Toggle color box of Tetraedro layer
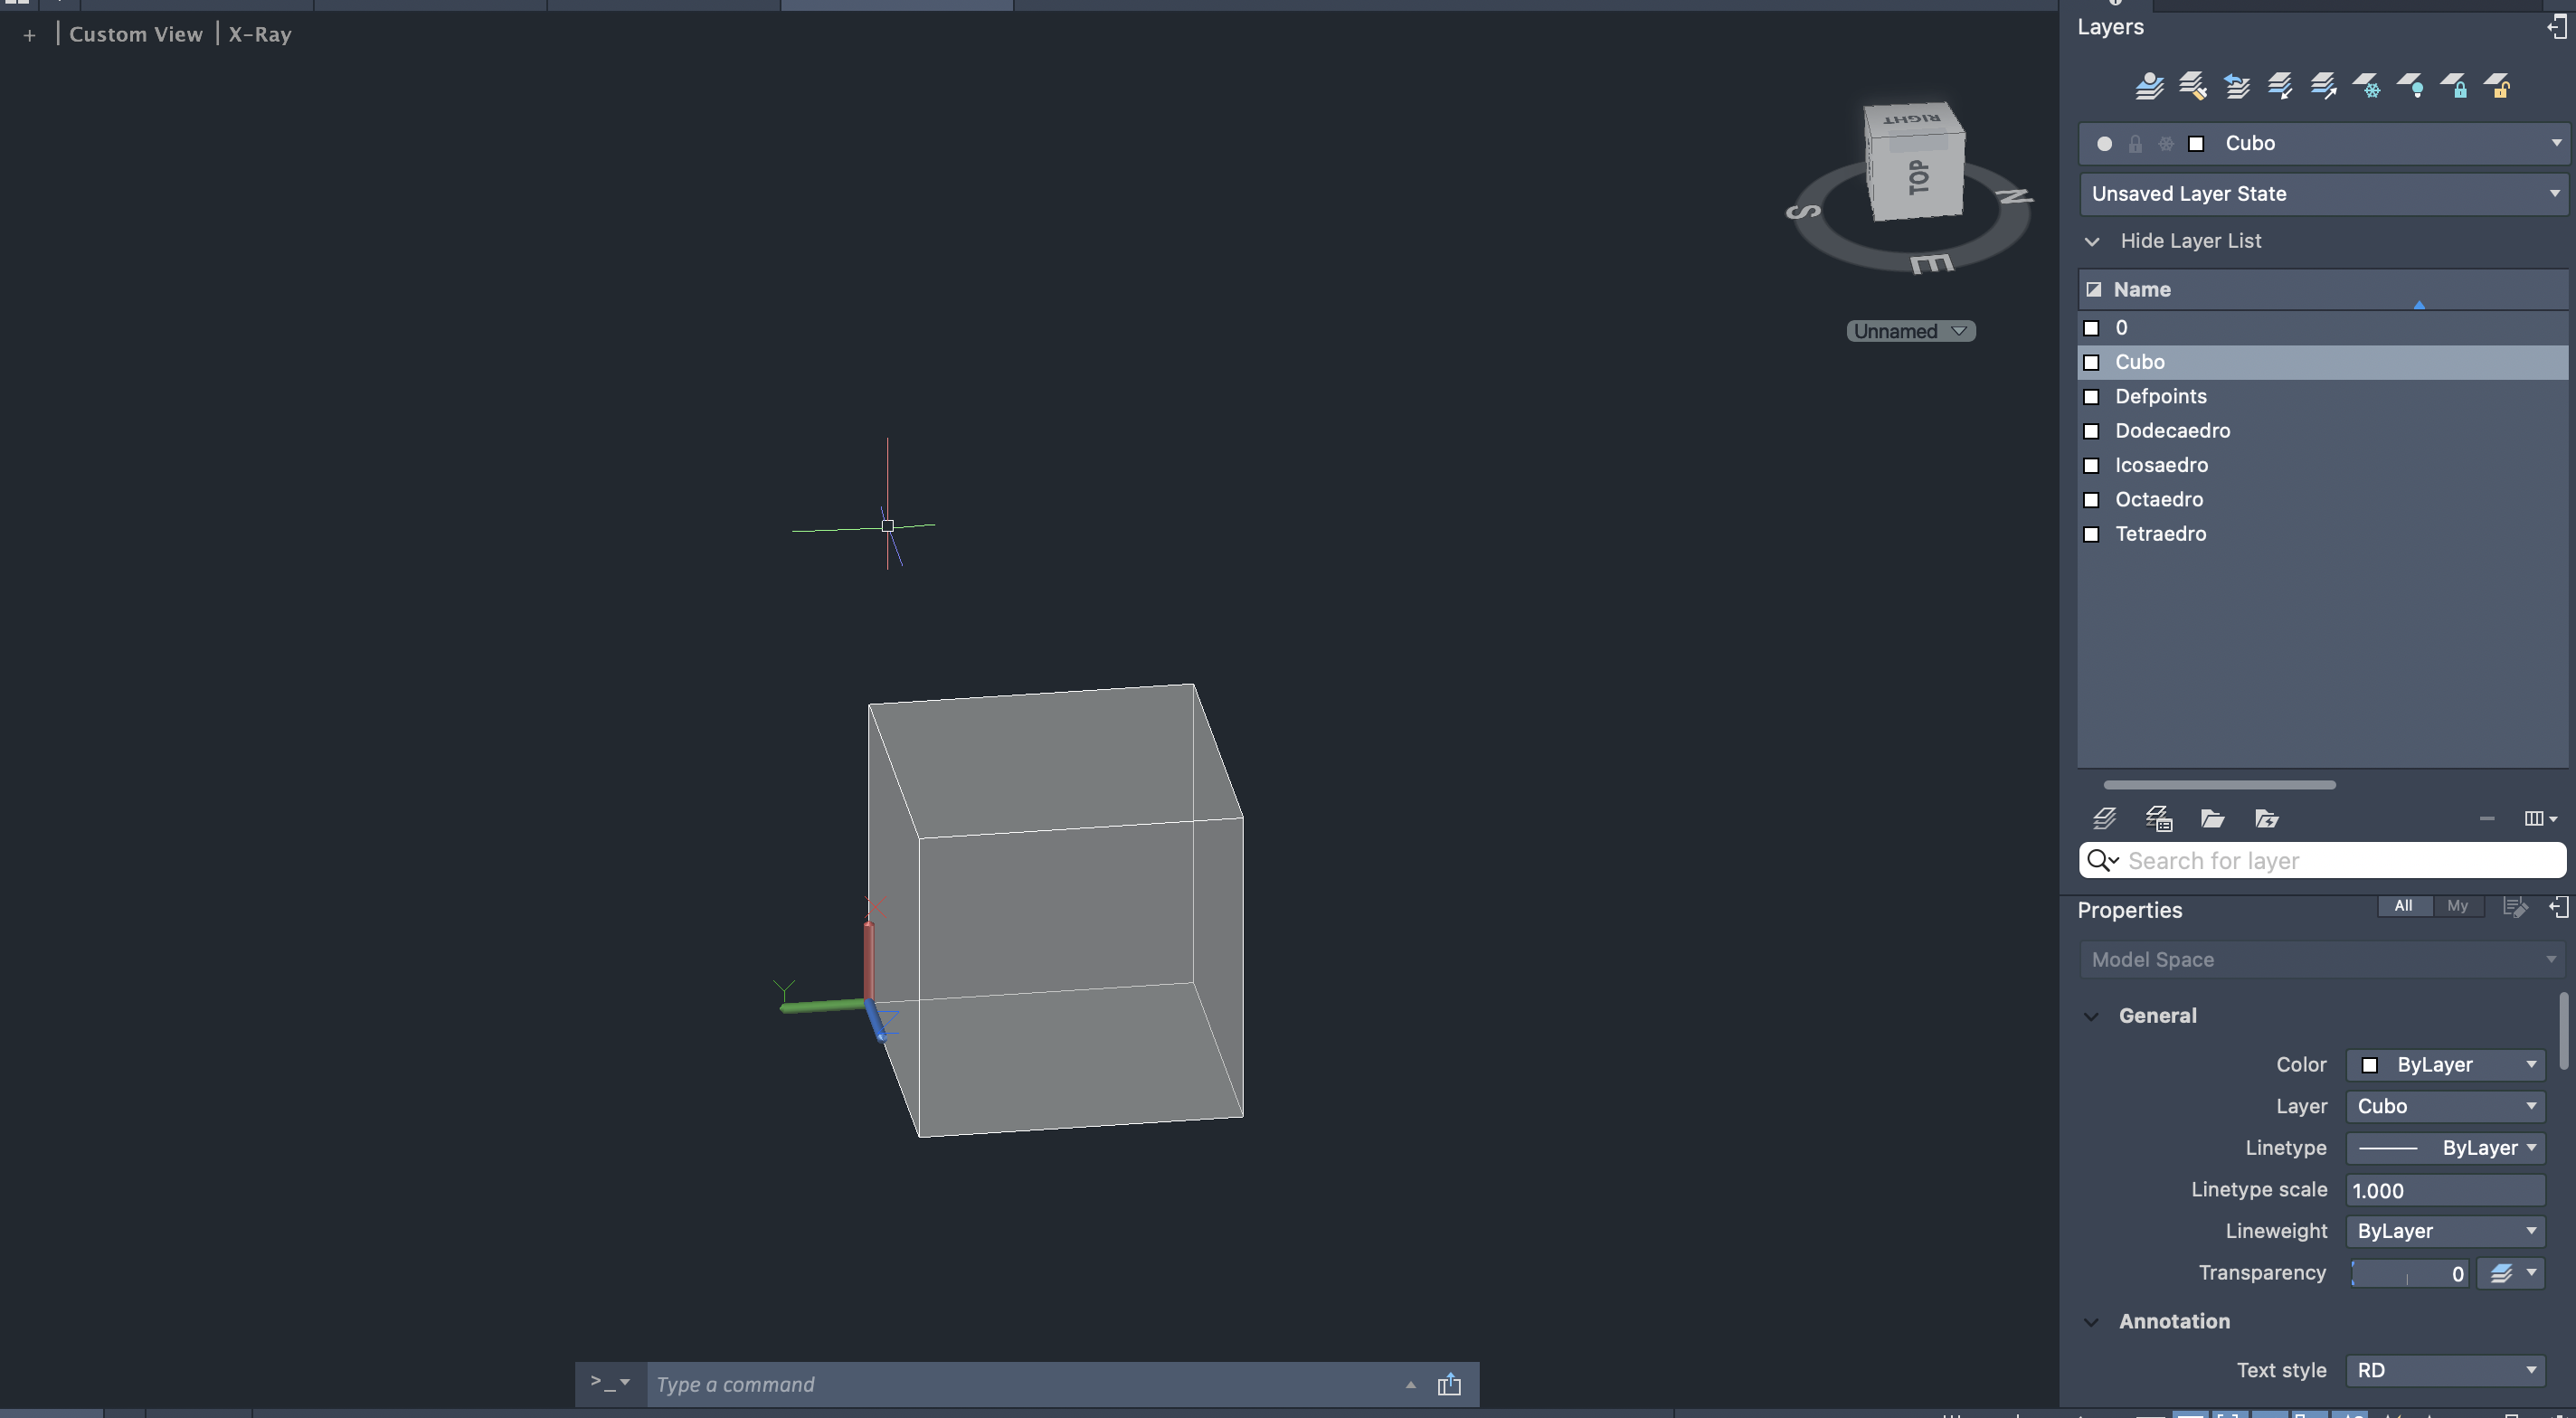 (2091, 534)
